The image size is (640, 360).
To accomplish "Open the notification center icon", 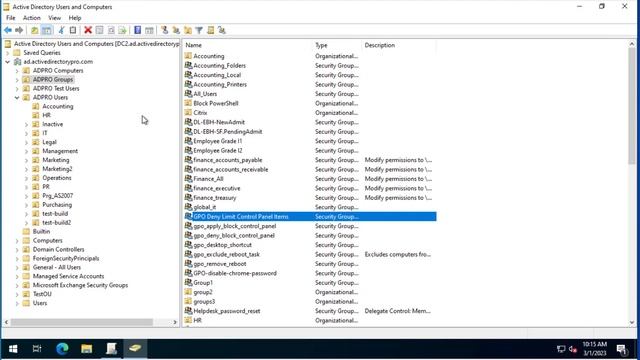I will coord(622,349).
